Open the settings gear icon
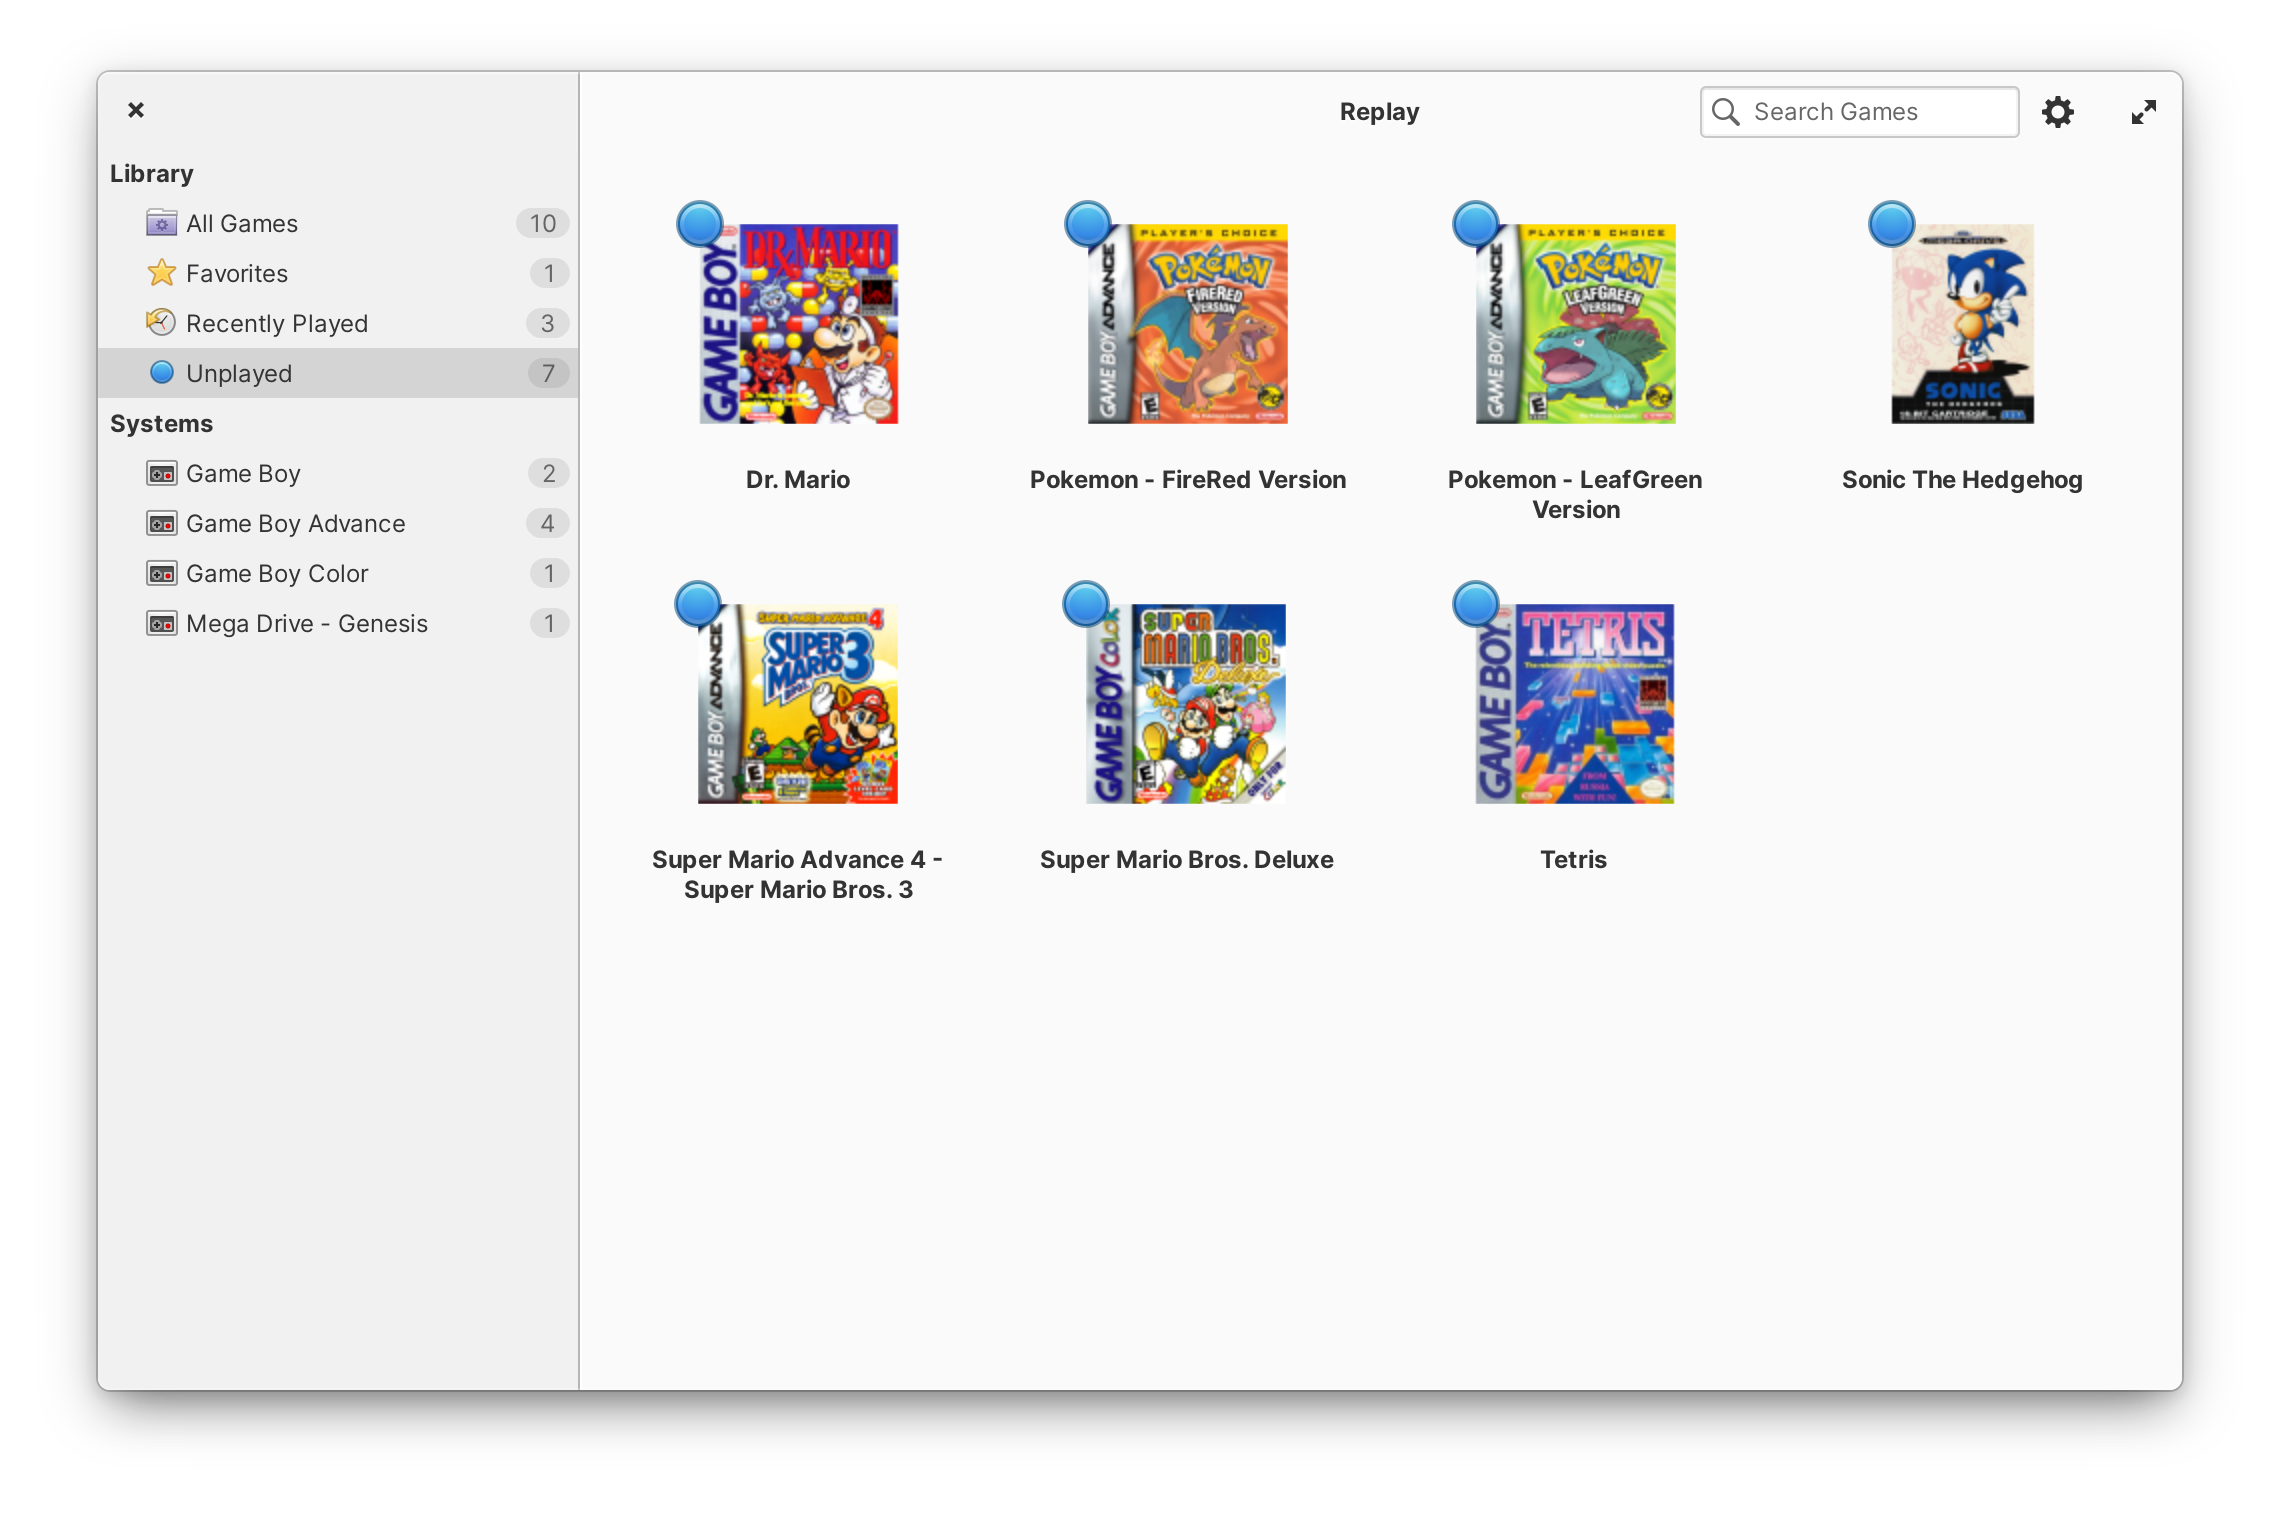2280x1514 pixels. click(2057, 112)
